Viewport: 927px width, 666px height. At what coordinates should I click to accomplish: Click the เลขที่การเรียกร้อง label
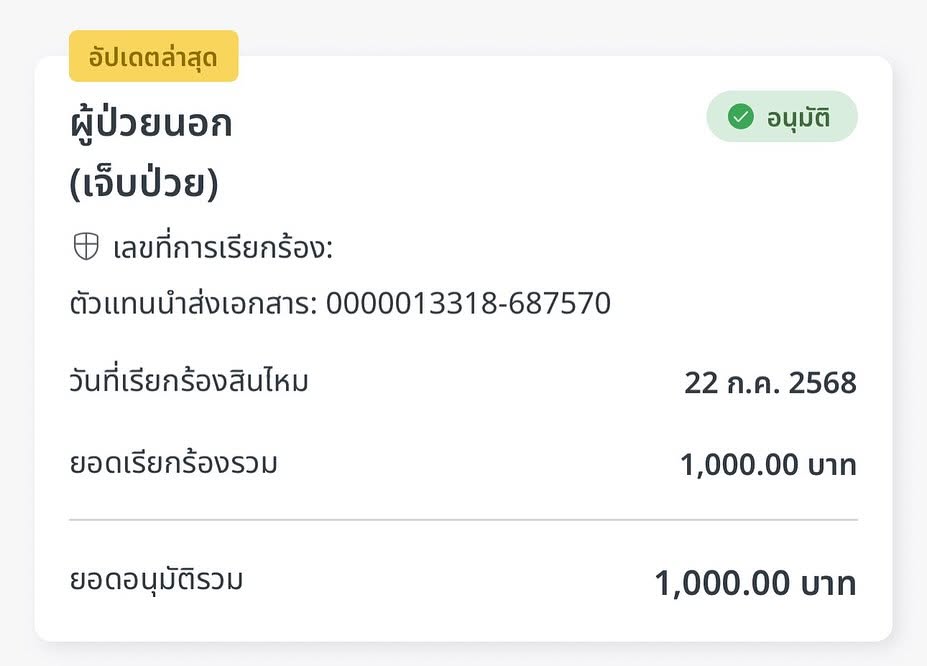[x=223, y=247]
